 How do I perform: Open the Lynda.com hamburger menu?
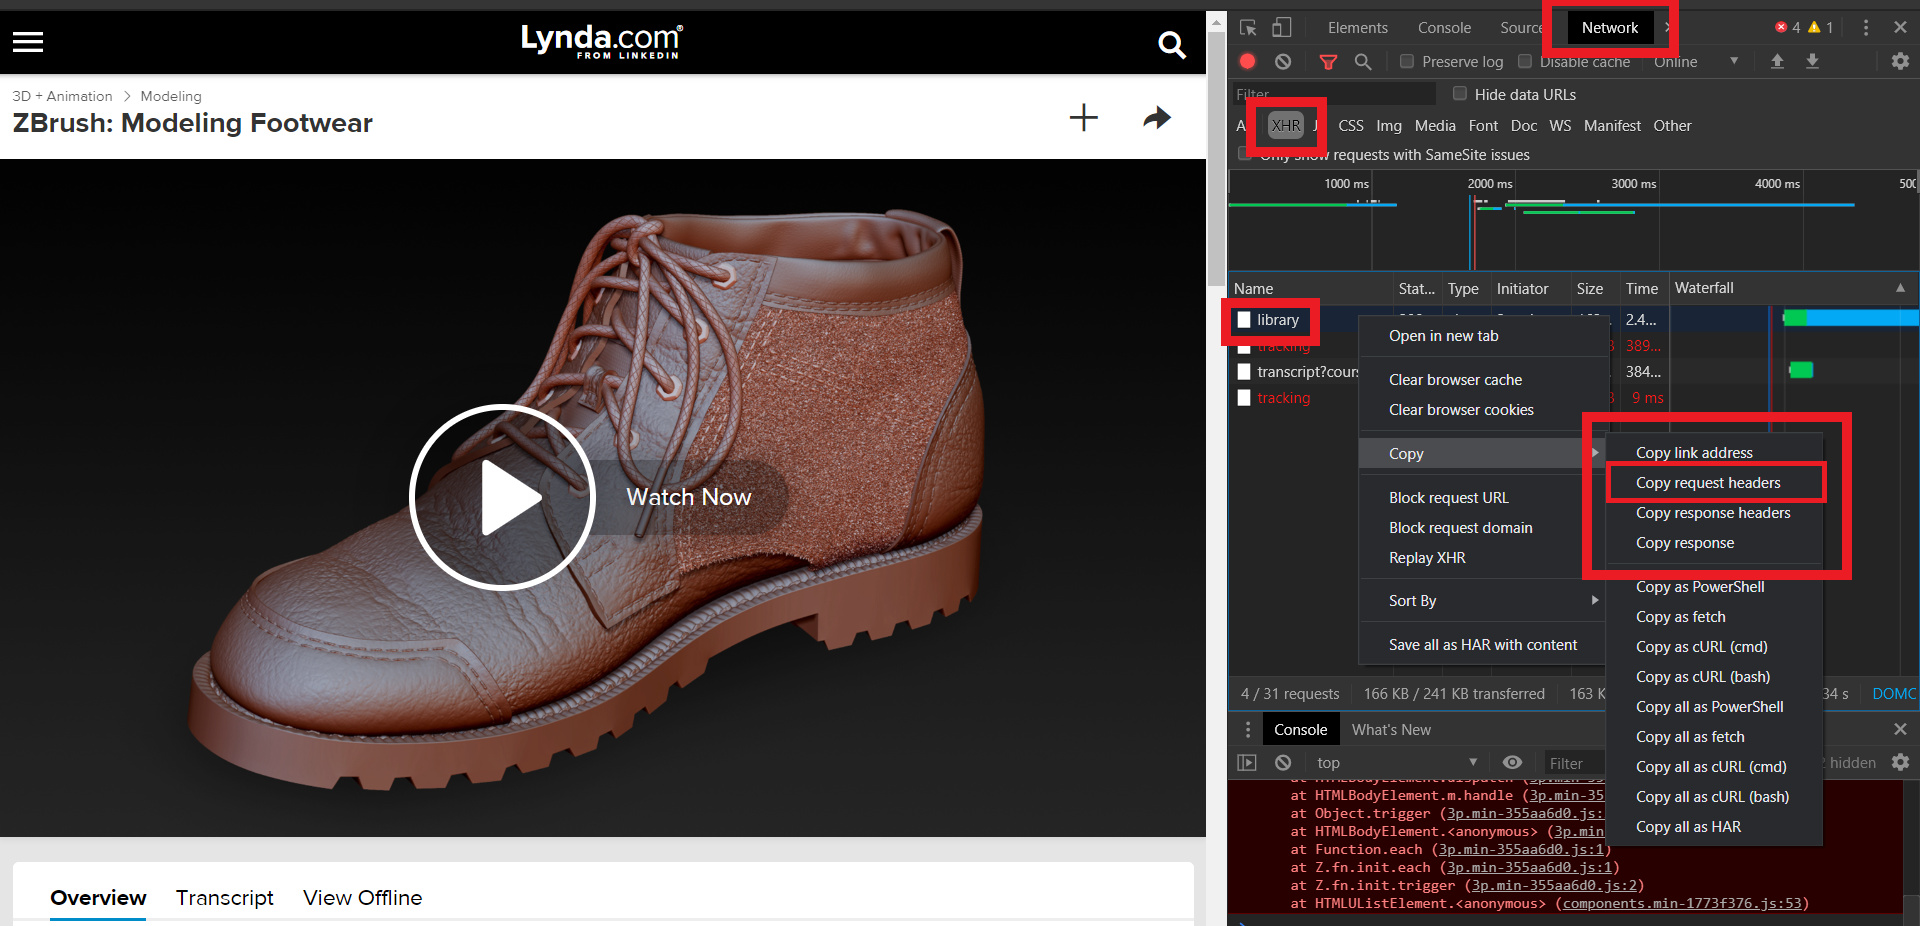coord(28,42)
